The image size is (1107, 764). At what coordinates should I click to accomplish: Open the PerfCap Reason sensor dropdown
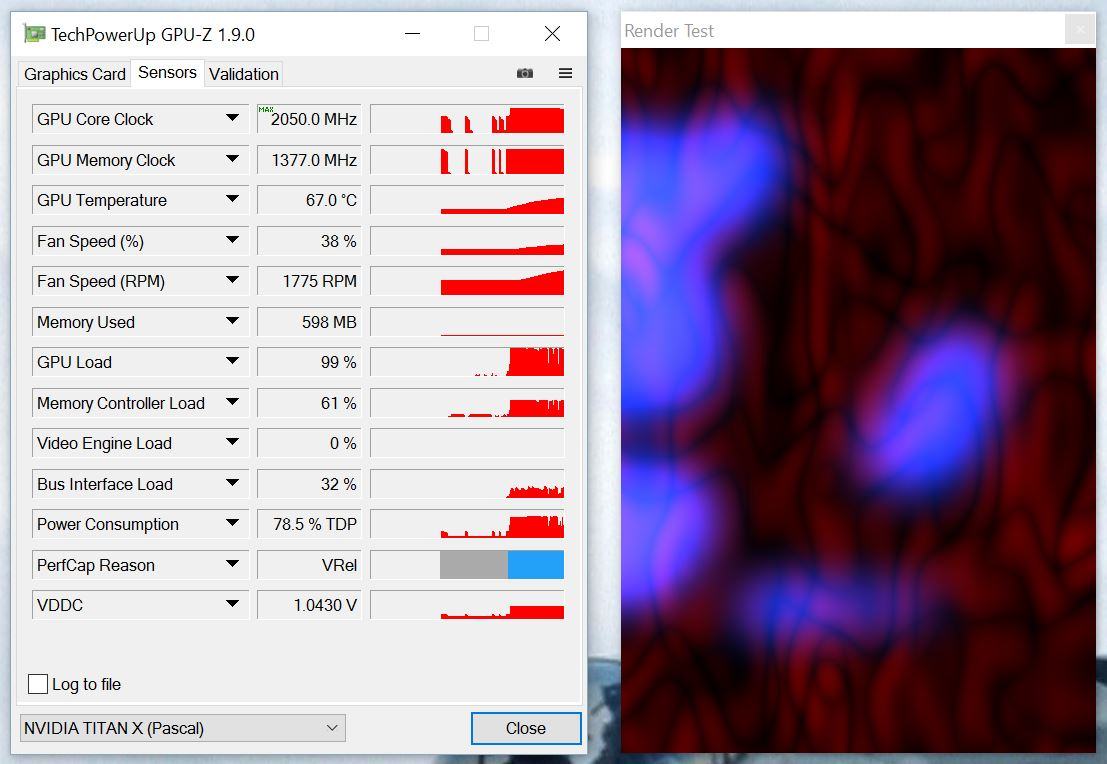[232, 564]
